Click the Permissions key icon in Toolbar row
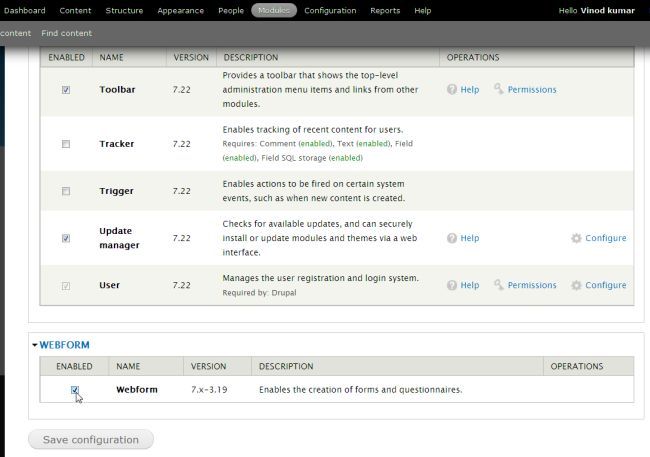The image size is (650, 457). 499,89
